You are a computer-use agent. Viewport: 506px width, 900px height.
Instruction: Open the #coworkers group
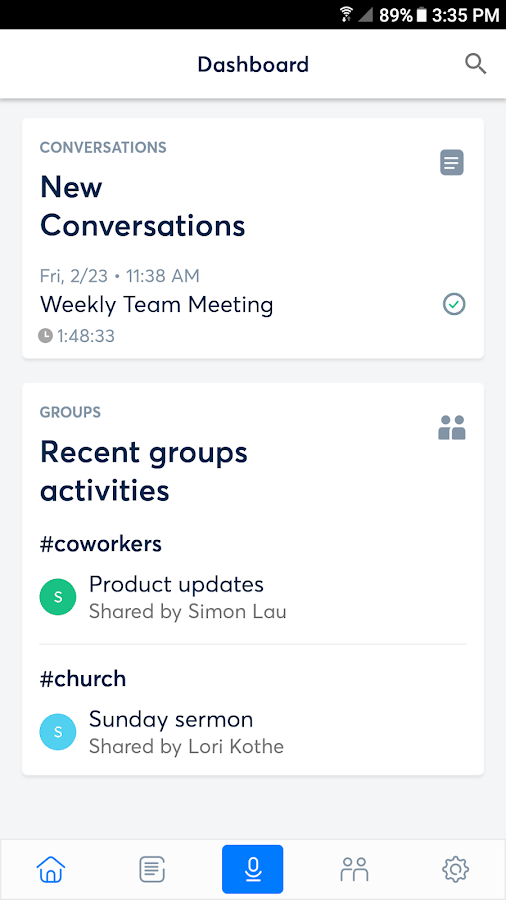100,544
